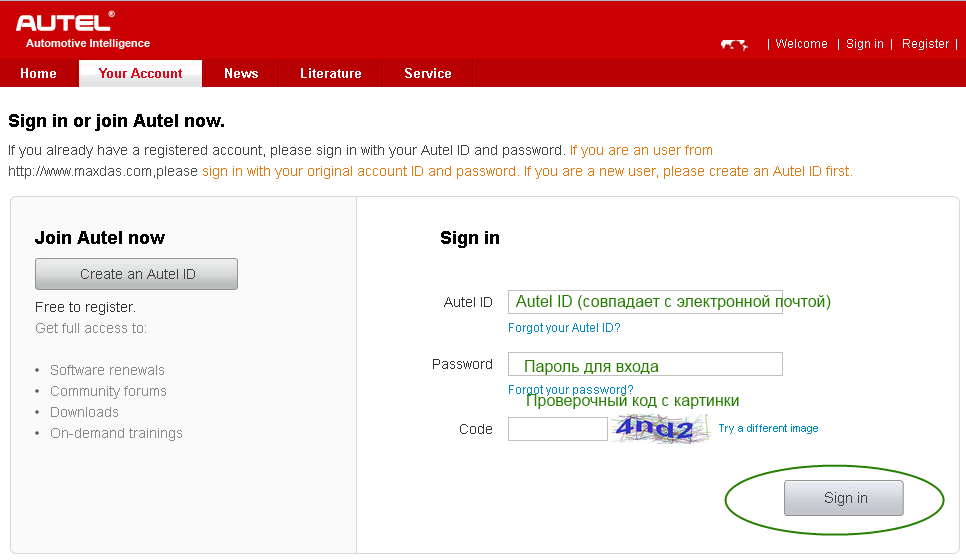Select the Your Account tab

[x=140, y=73]
